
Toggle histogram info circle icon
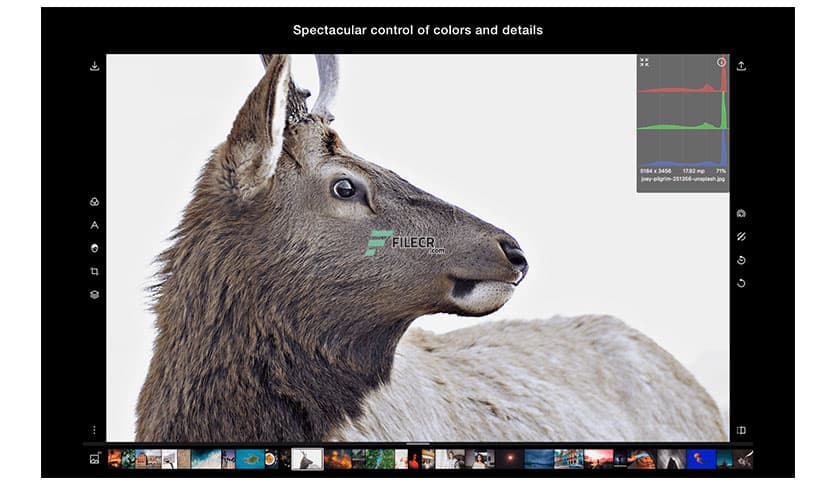[721, 62]
